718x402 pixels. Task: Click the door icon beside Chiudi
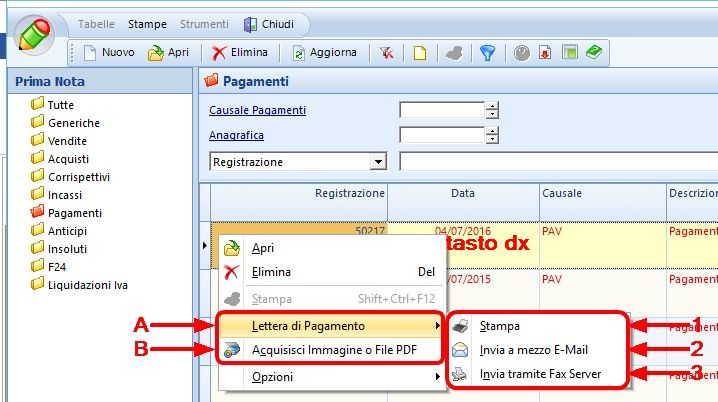pyautogui.click(x=250, y=24)
